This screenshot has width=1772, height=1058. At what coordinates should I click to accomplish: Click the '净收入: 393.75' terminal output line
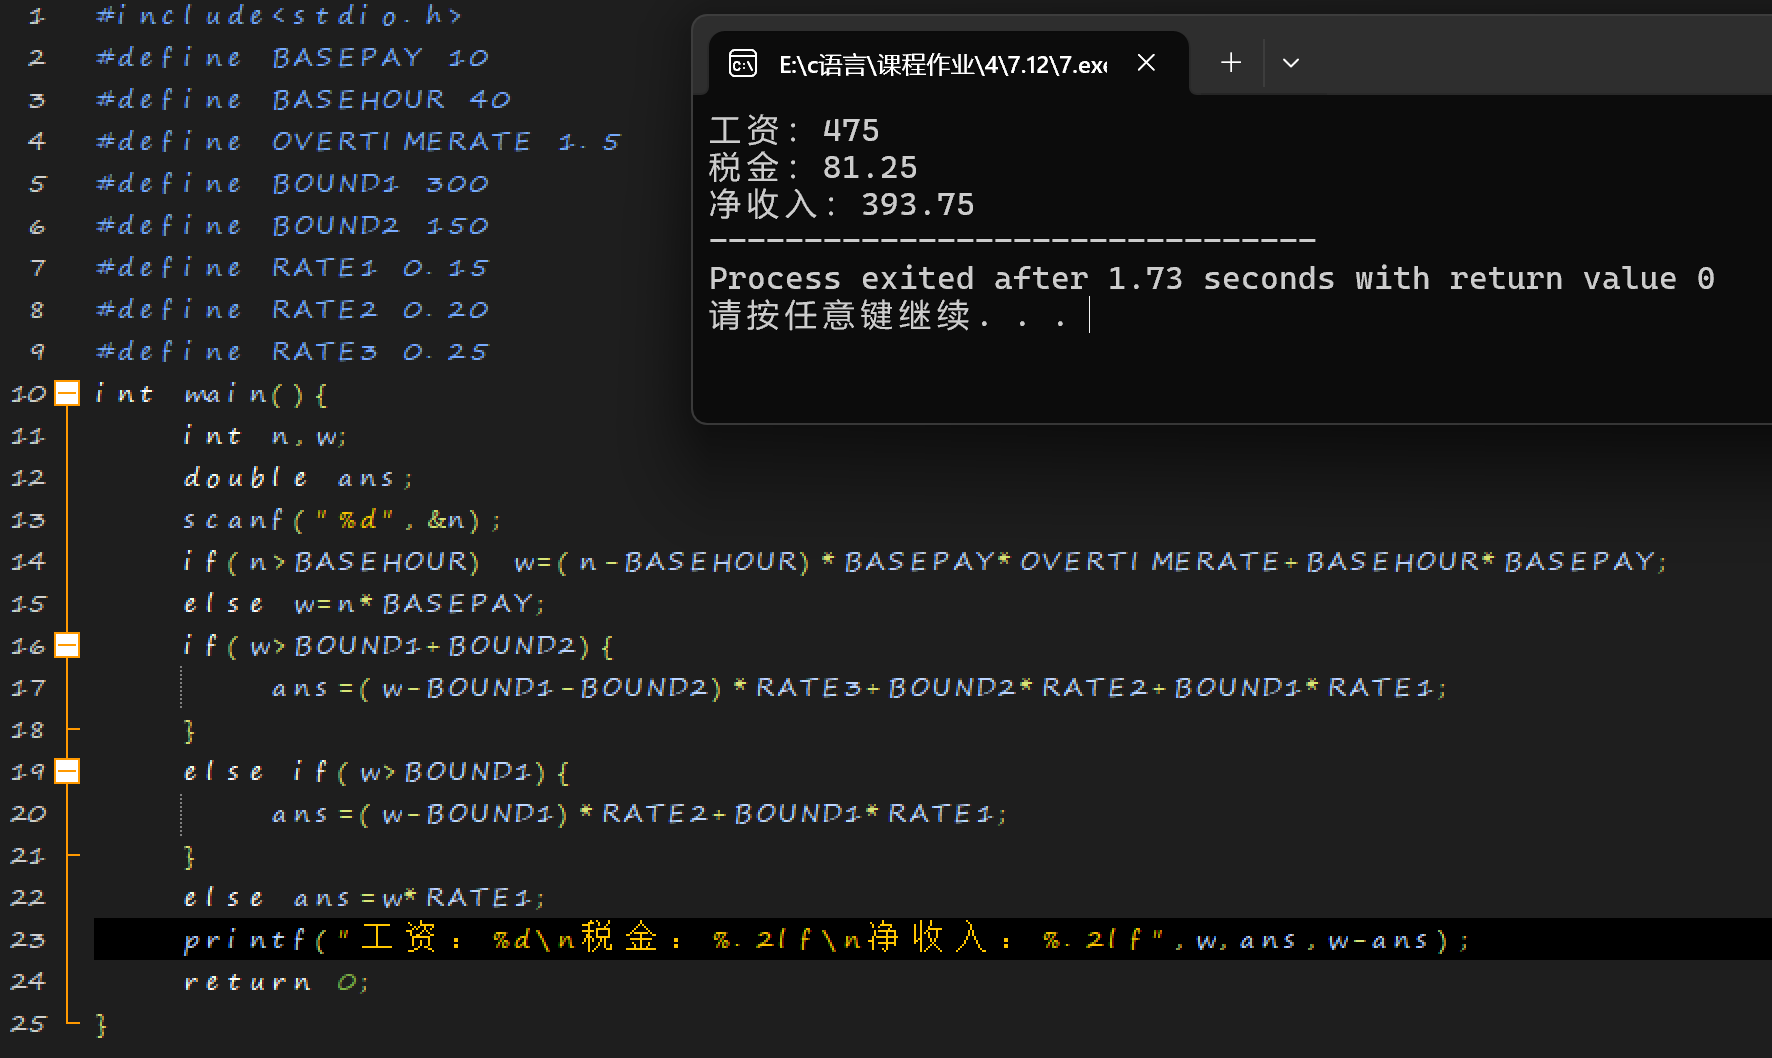(x=842, y=204)
